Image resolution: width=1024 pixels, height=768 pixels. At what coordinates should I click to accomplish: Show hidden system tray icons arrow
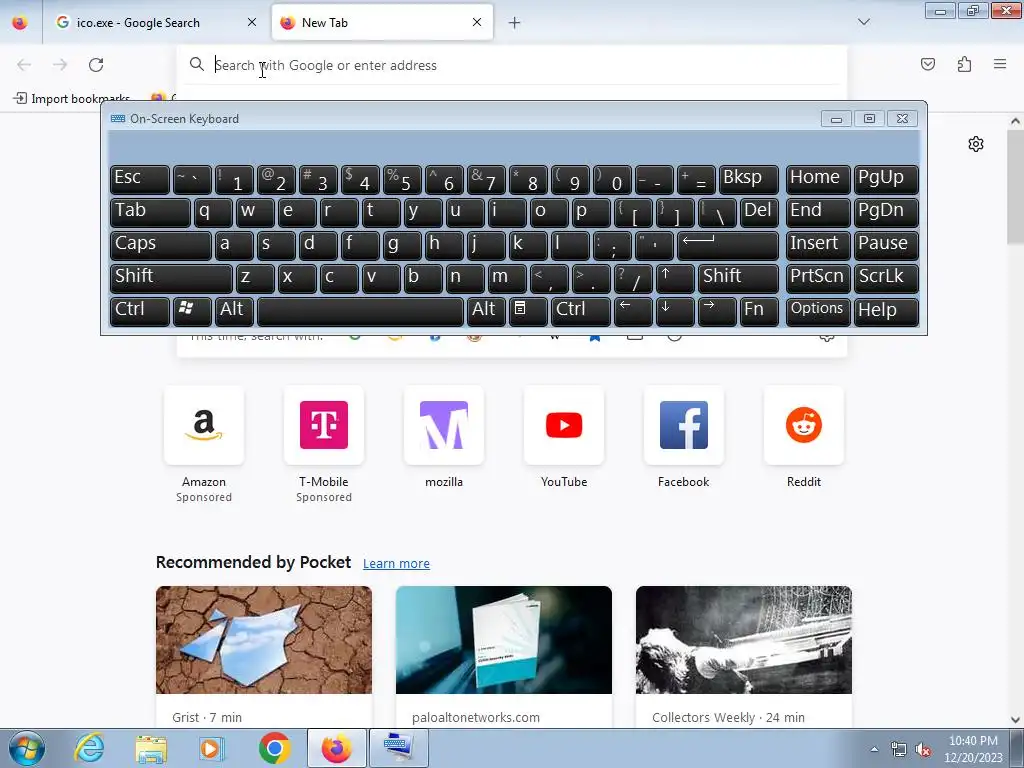click(x=874, y=749)
